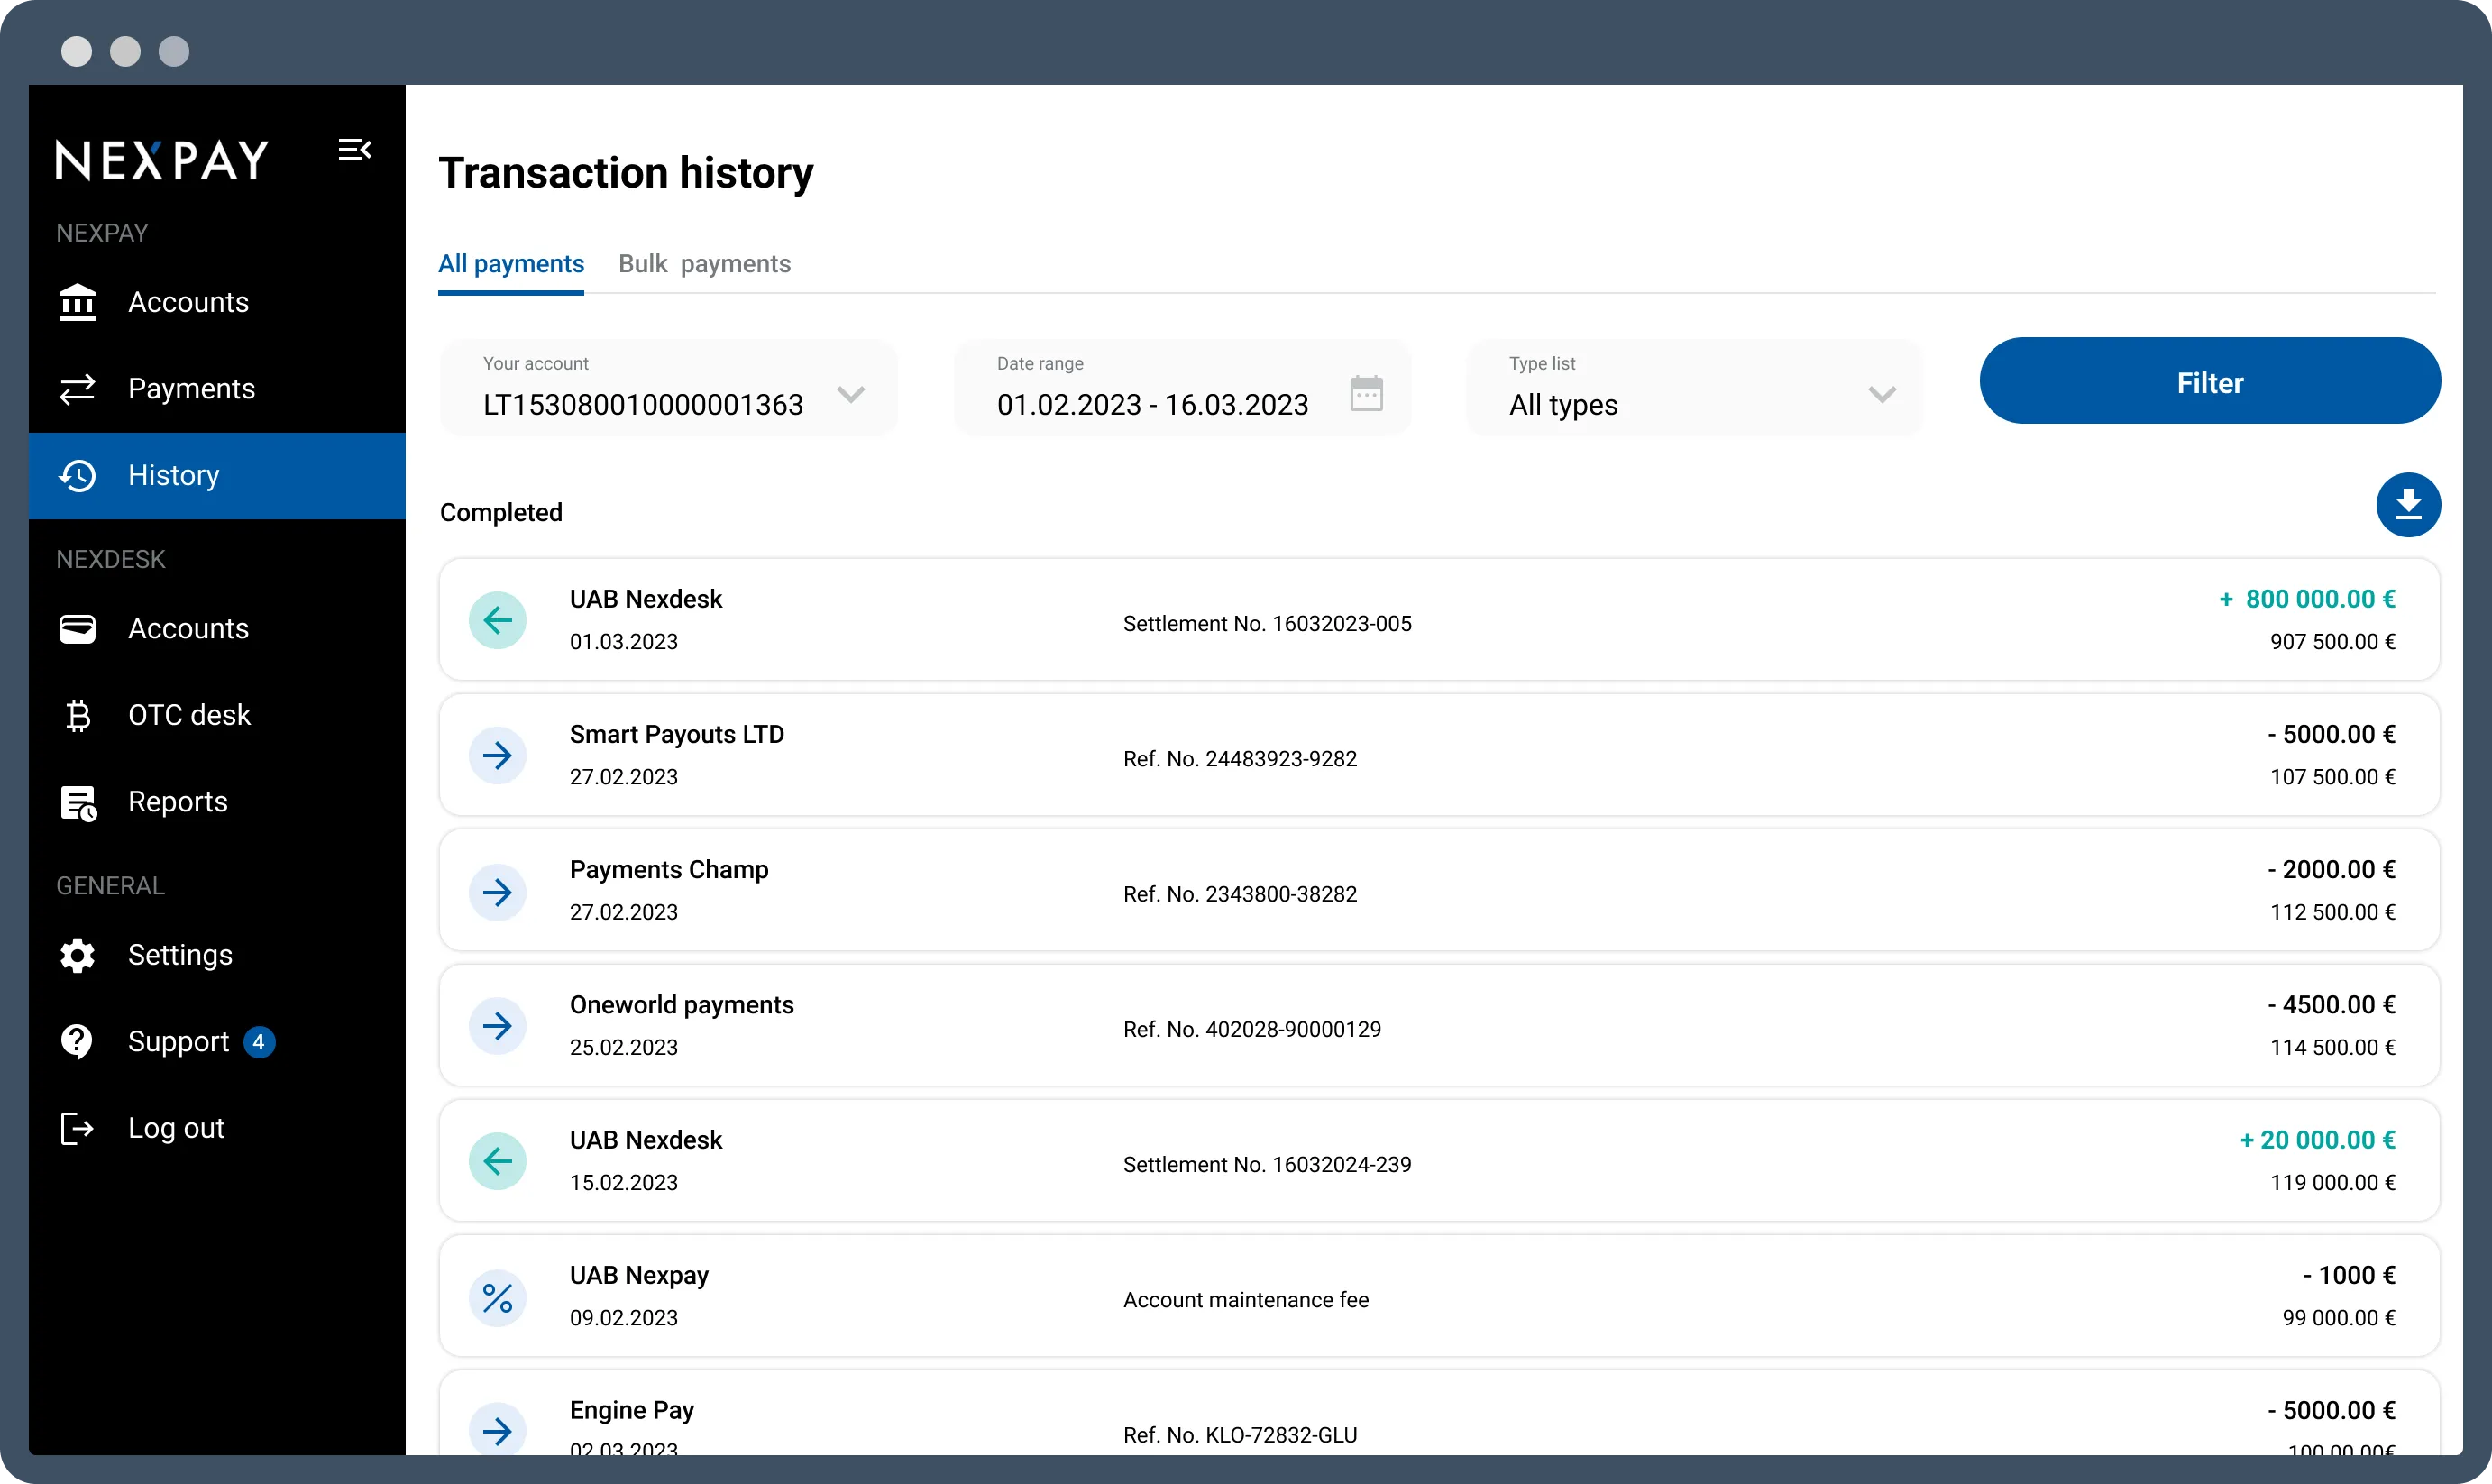Open the All types selector
The width and height of the screenshot is (2492, 1484).
coord(1694,387)
